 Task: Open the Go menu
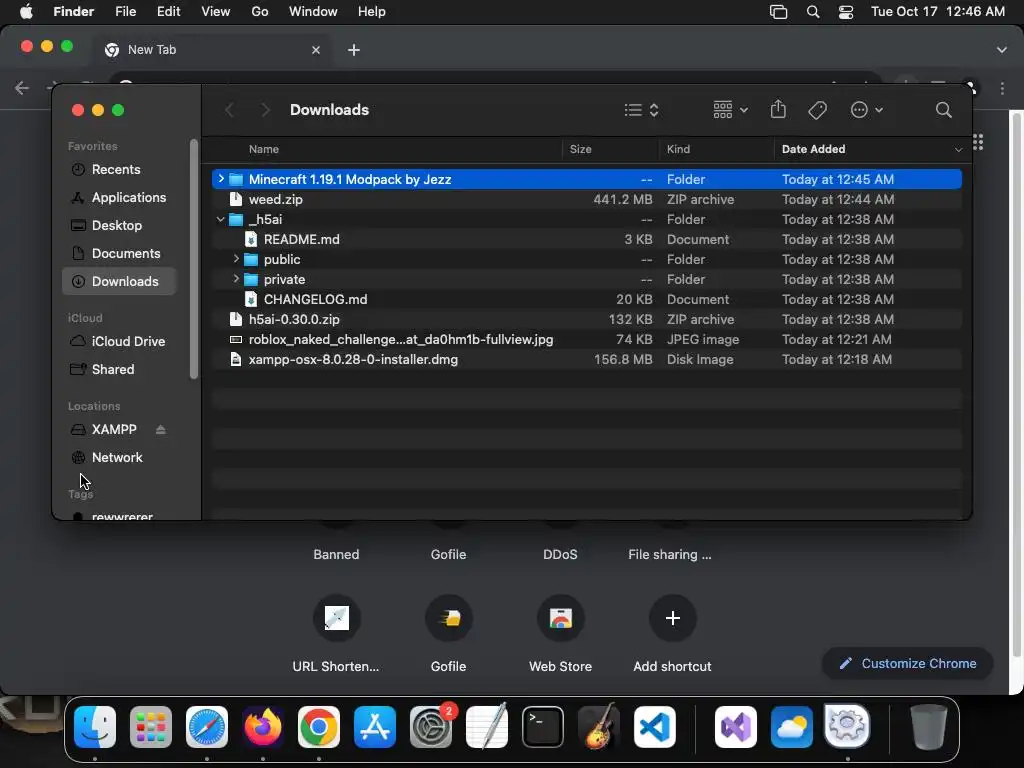coord(260,12)
